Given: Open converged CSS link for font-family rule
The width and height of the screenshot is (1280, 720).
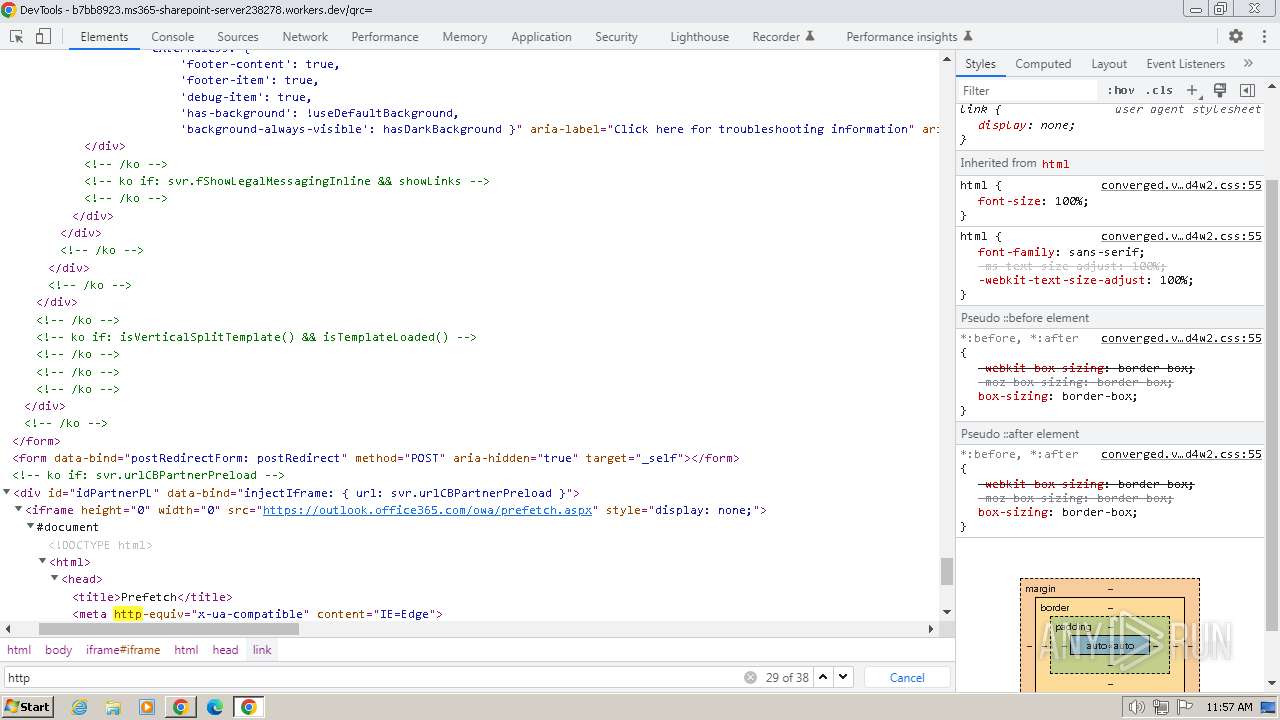Looking at the screenshot, I should click(1181, 237).
